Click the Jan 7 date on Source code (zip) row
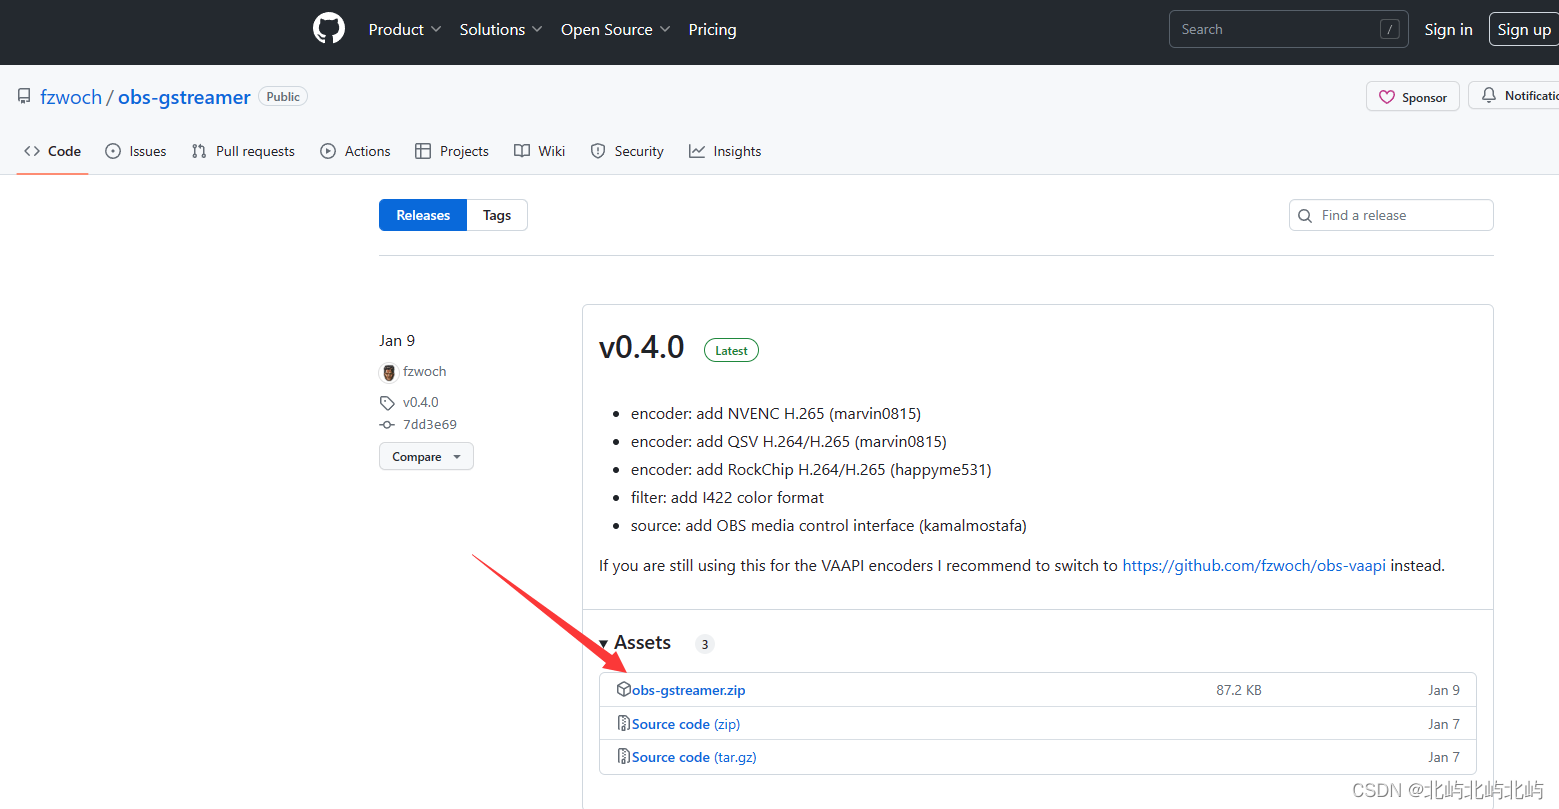This screenshot has height=809, width=1559. coord(1444,724)
